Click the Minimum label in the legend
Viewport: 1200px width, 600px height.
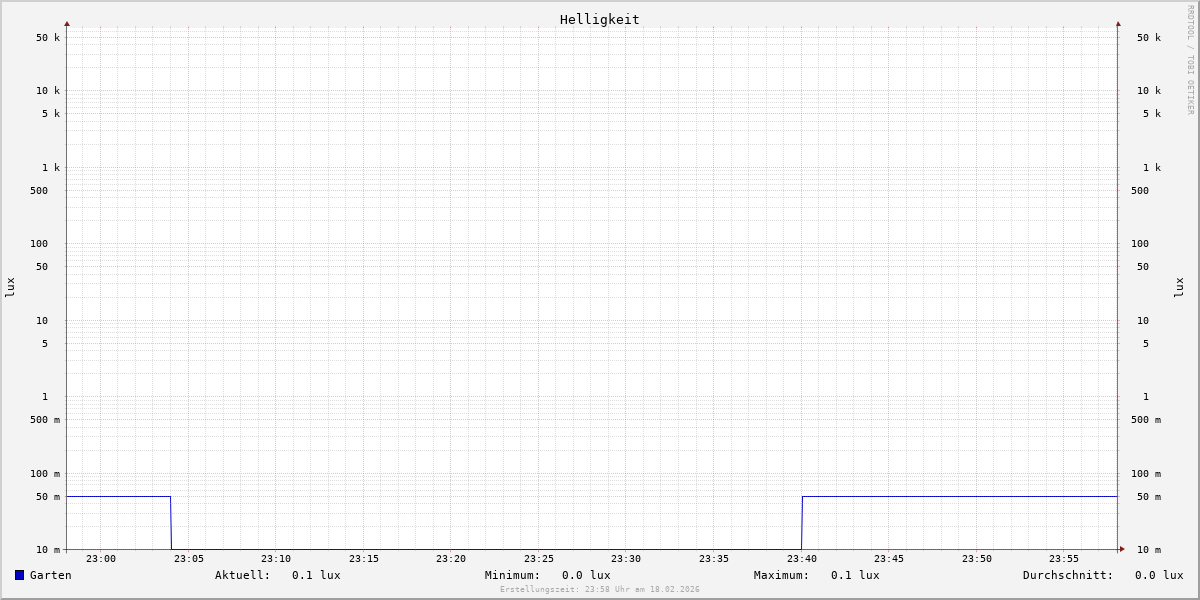[x=513, y=575]
